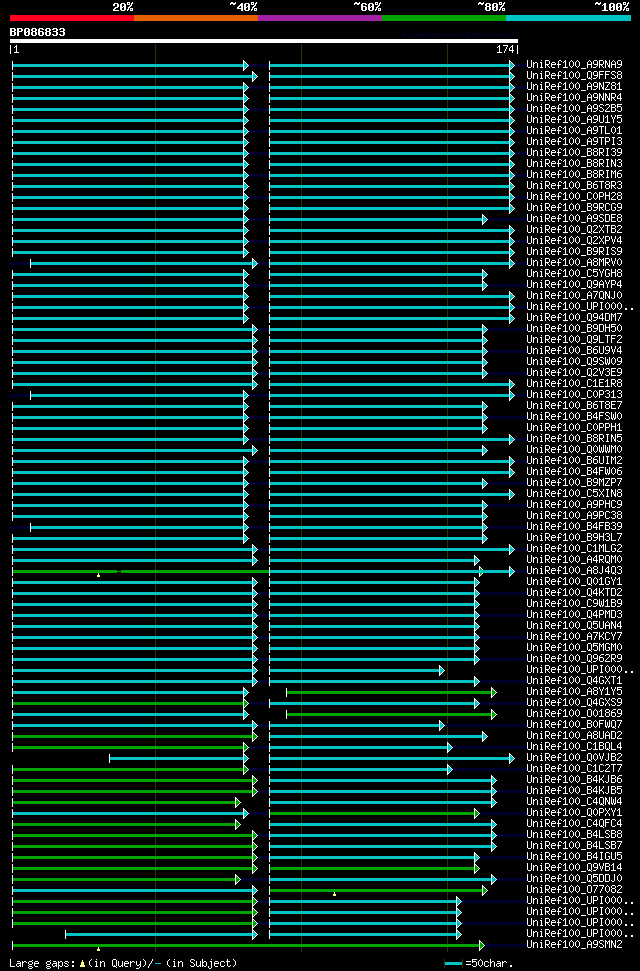Select UniRef100_O77082 label
Screen dimensions: 640x971
coord(574,890)
